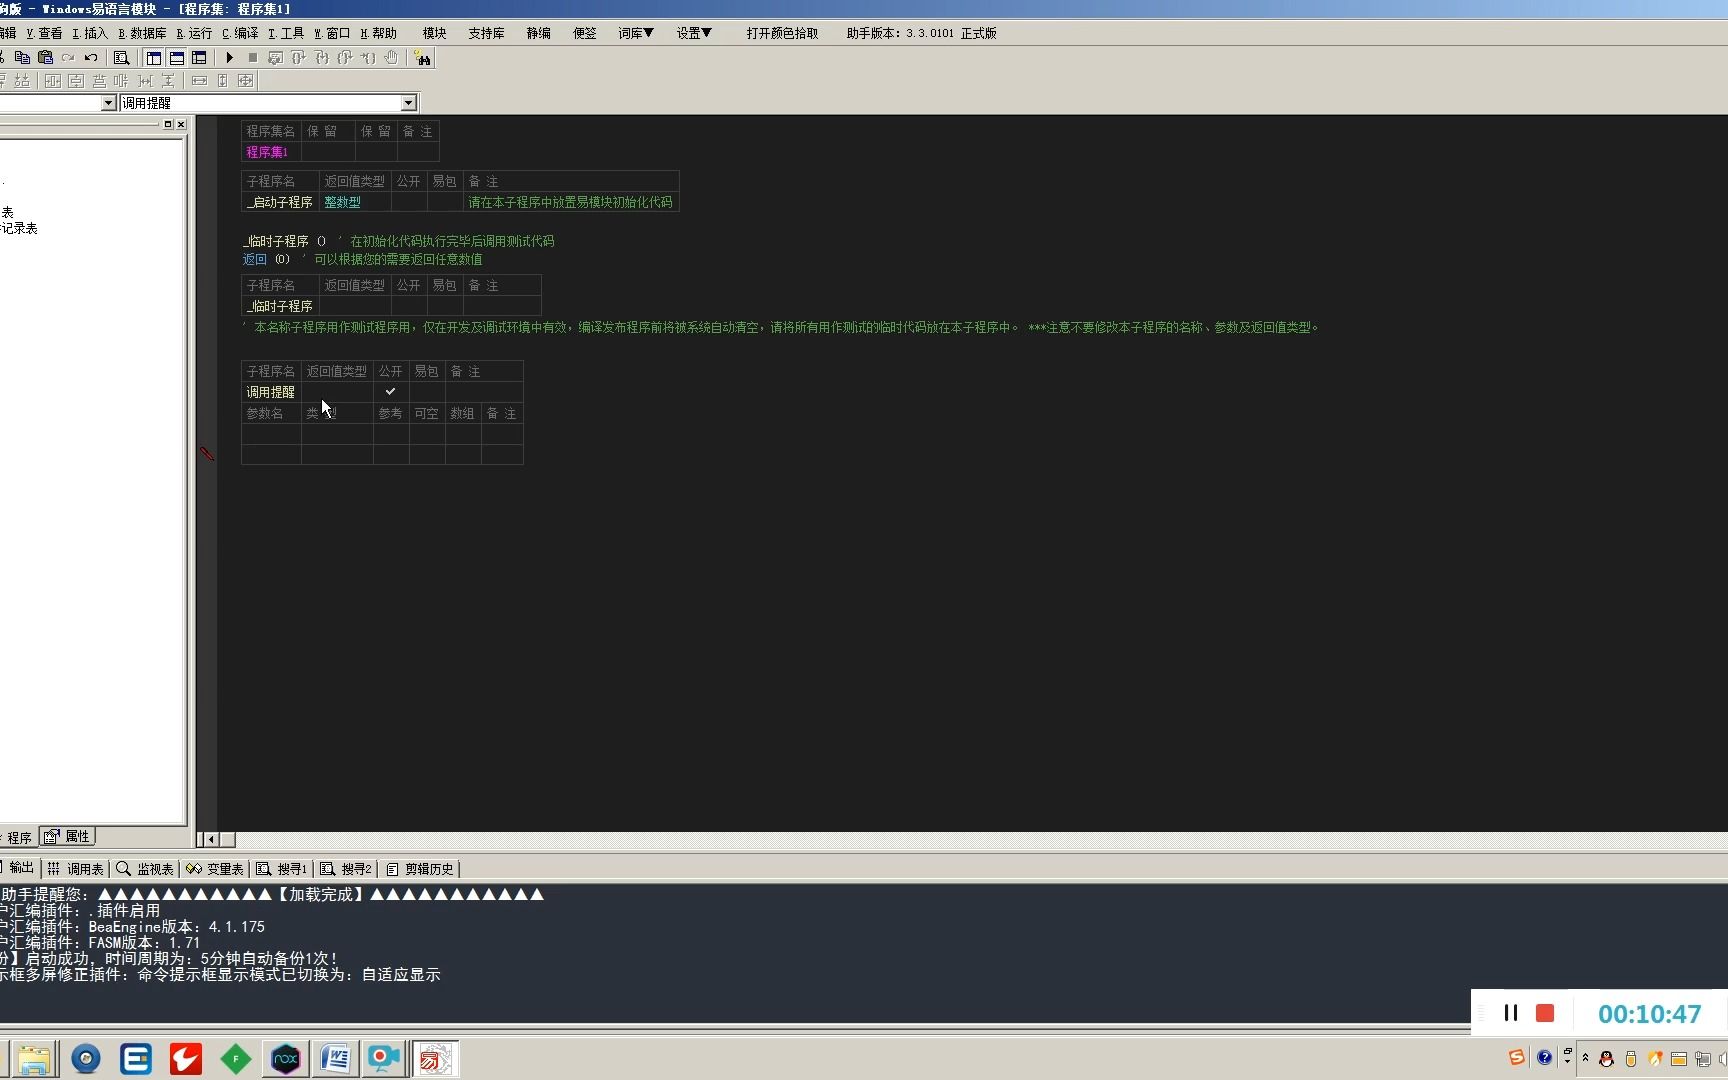Open the 调用提醒 subroutine dropdown
This screenshot has width=1728, height=1080.
click(408, 103)
